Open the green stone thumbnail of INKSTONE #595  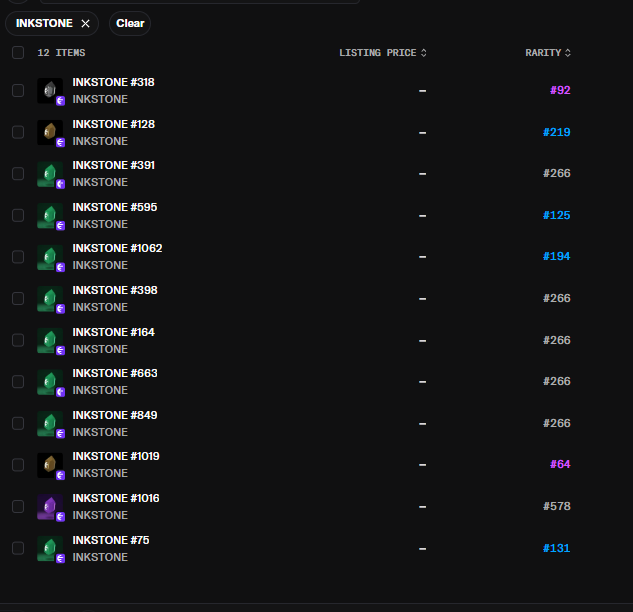point(50,216)
